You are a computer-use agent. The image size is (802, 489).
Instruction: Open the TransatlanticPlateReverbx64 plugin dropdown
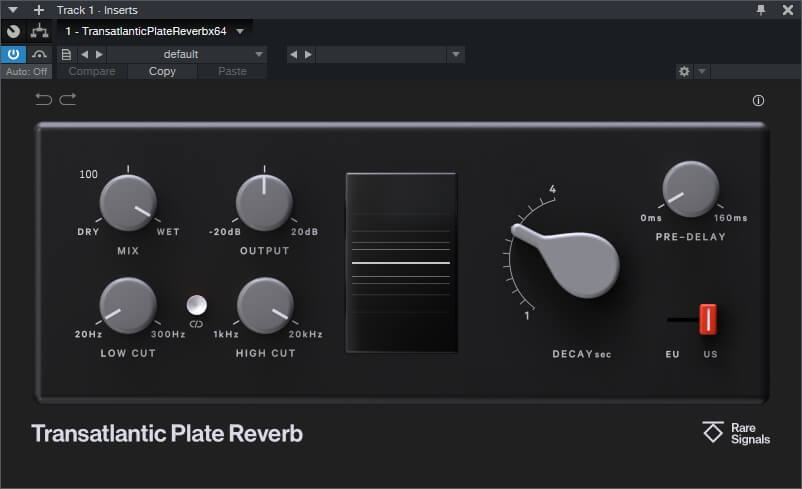[x=240, y=31]
